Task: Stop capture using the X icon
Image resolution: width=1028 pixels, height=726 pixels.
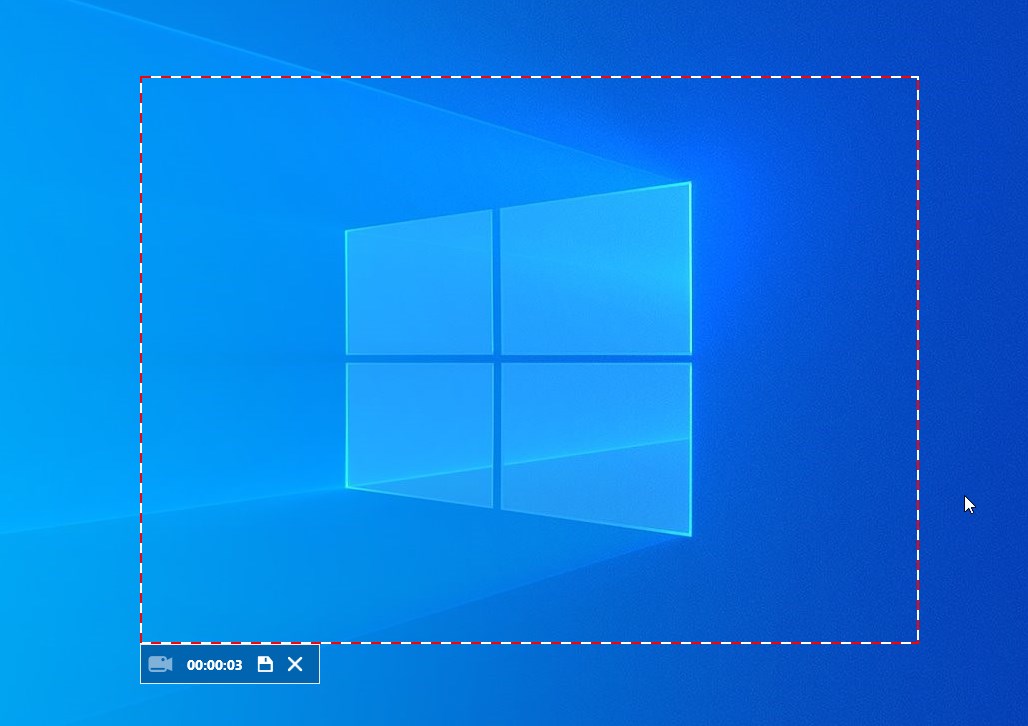Action: (x=296, y=663)
